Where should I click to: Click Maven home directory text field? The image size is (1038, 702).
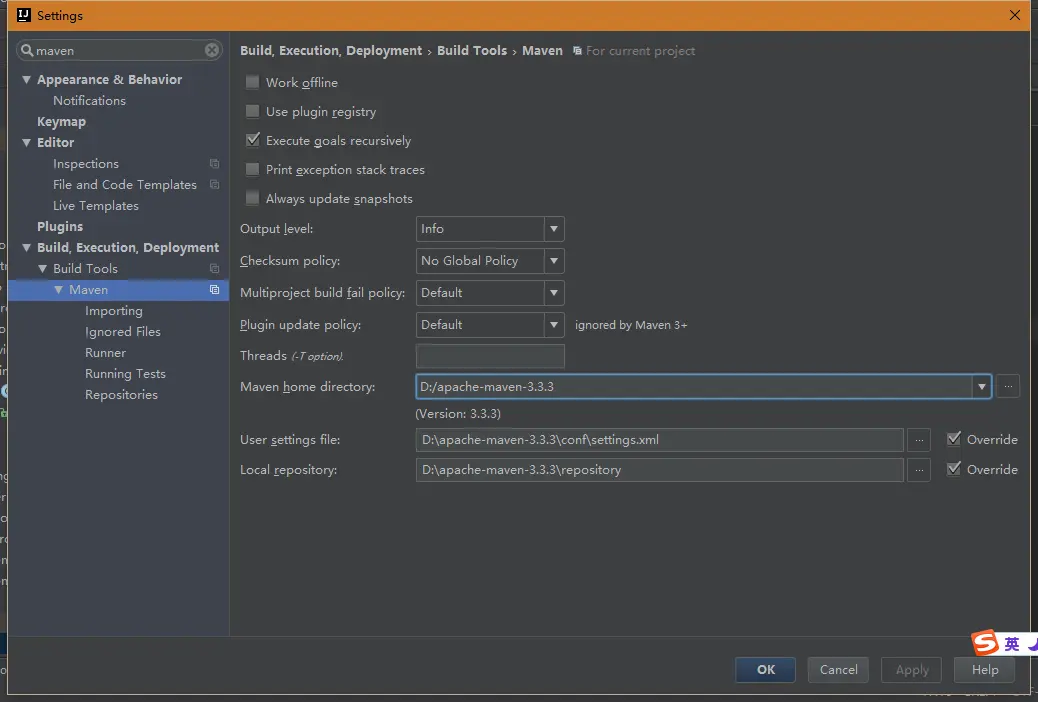(694, 387)
